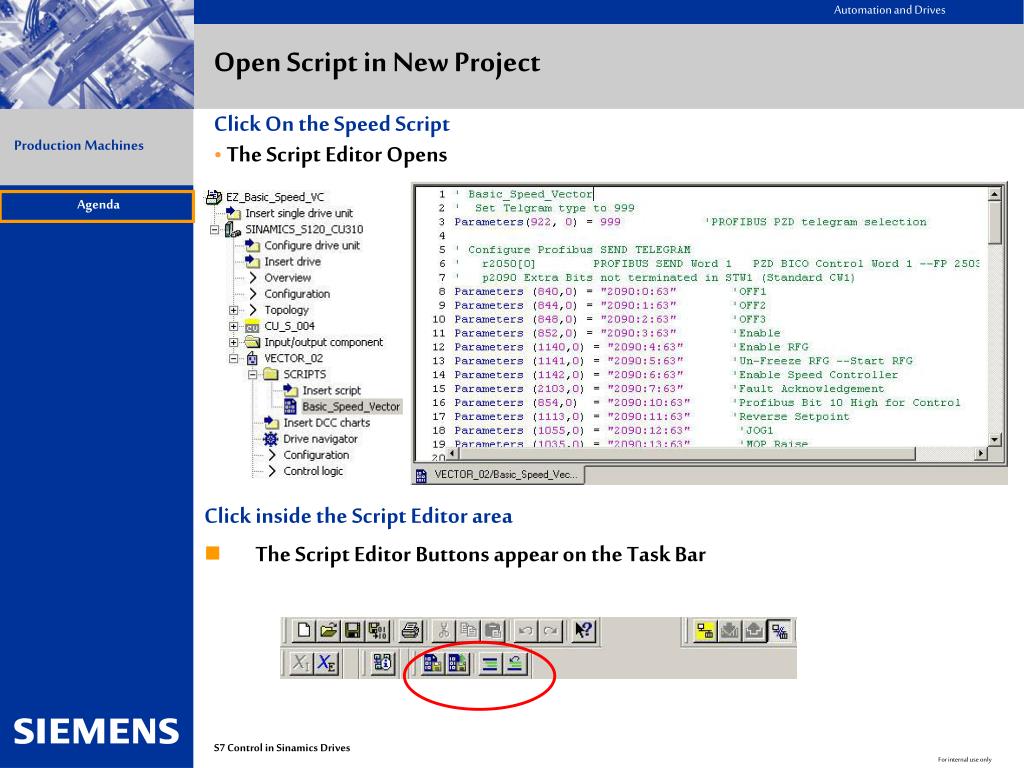Viewport: 1024px width, 768px height.
Task: Click Insert single drive unit
Action: pos(298,213)
